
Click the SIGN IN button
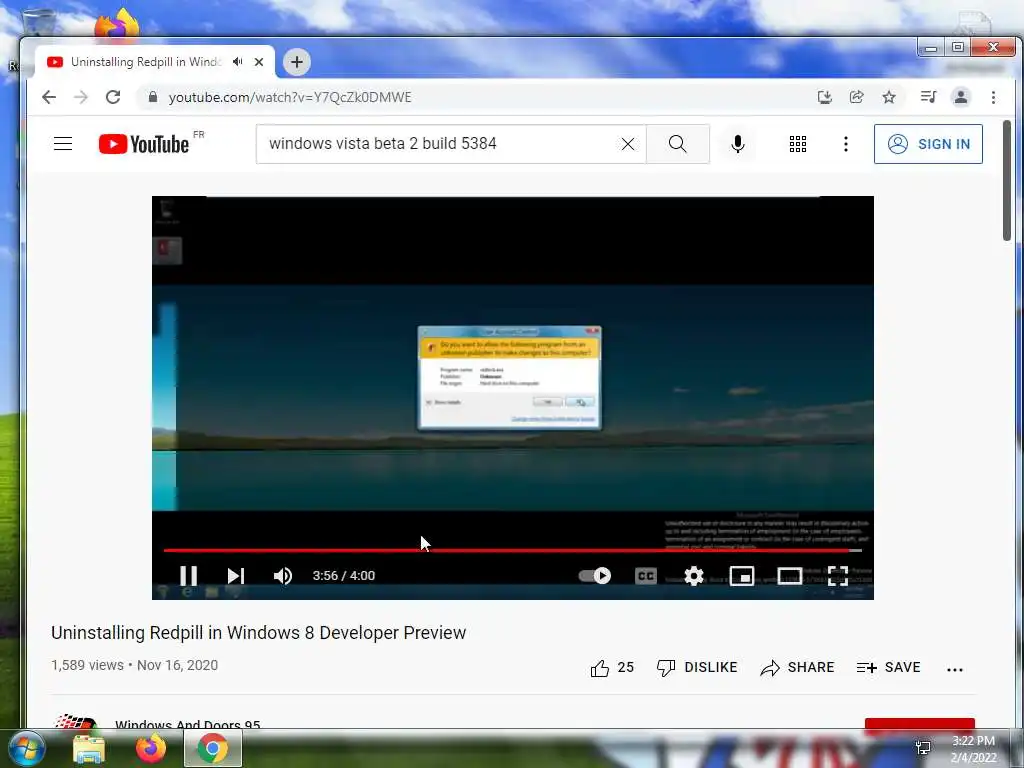[x=928, y=144]
